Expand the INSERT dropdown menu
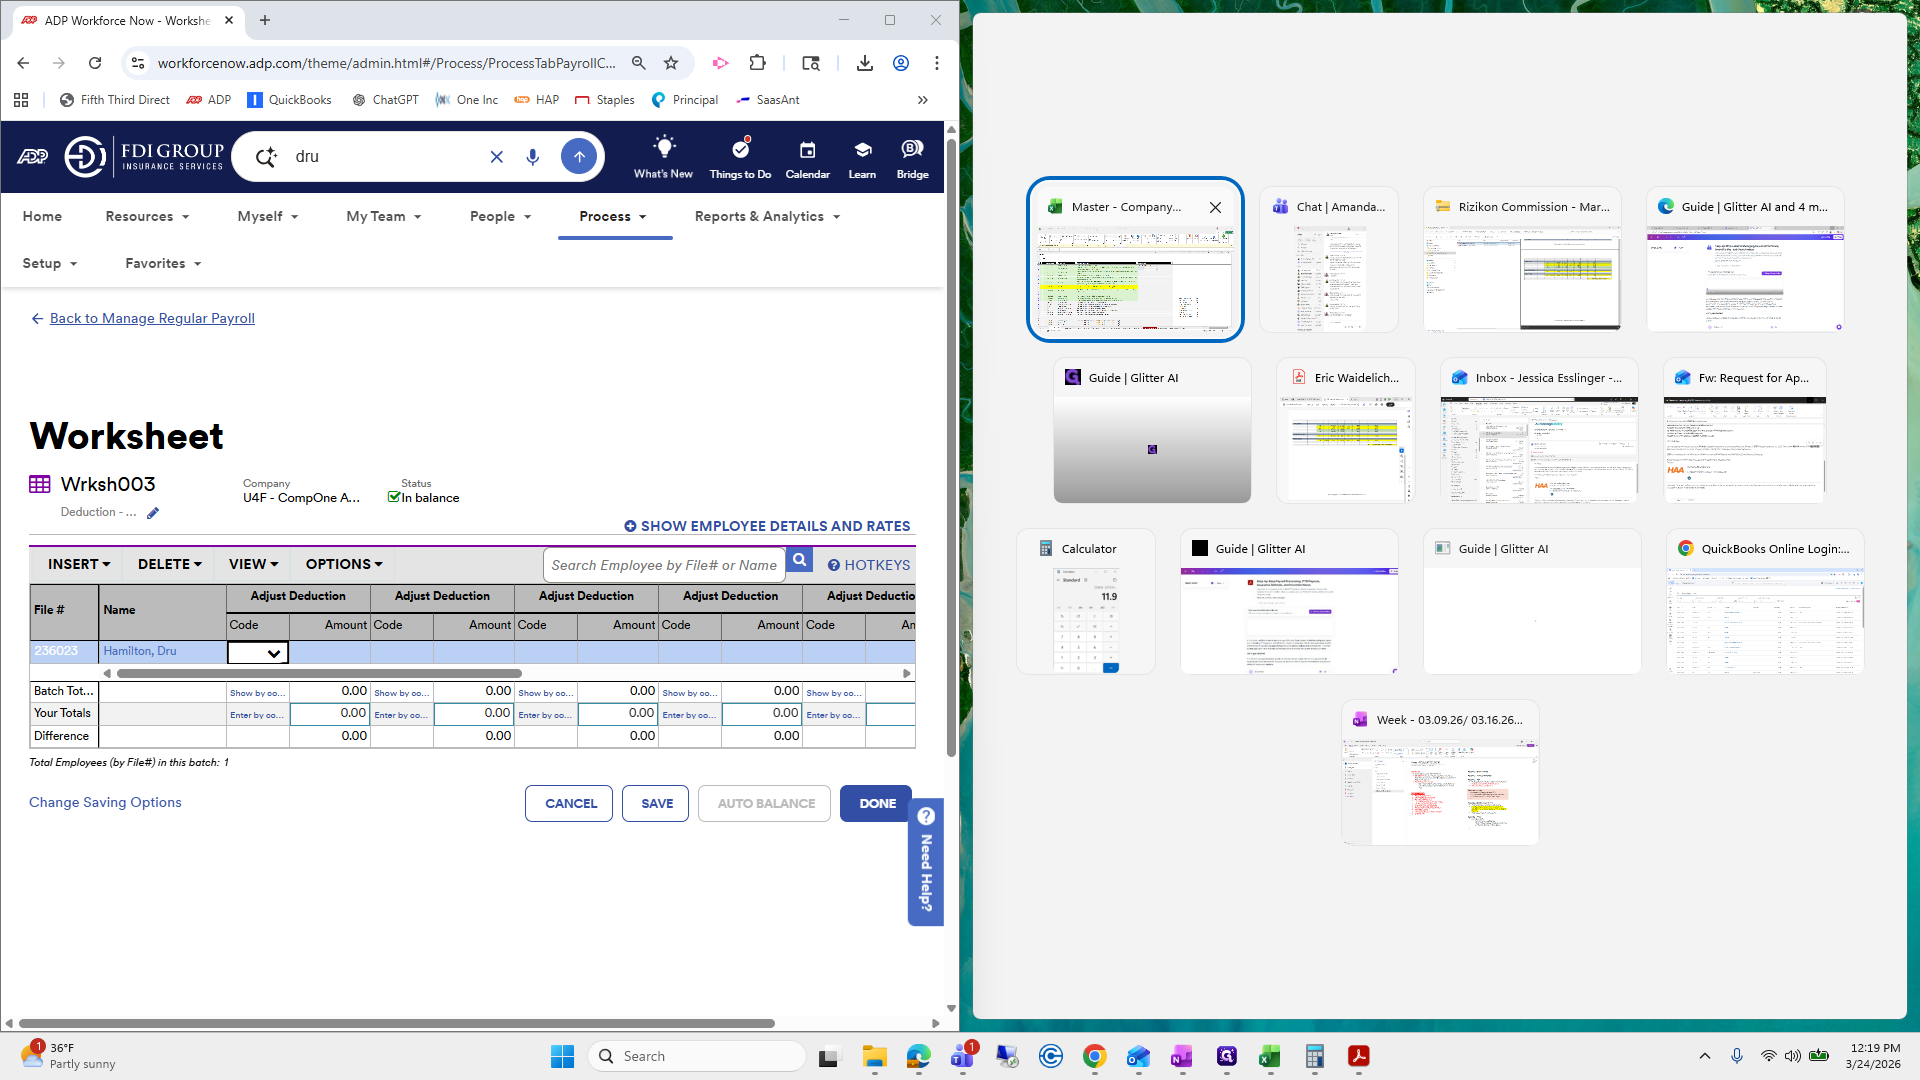Viewport: 1920px width, 1080px height. click(78, 564)
